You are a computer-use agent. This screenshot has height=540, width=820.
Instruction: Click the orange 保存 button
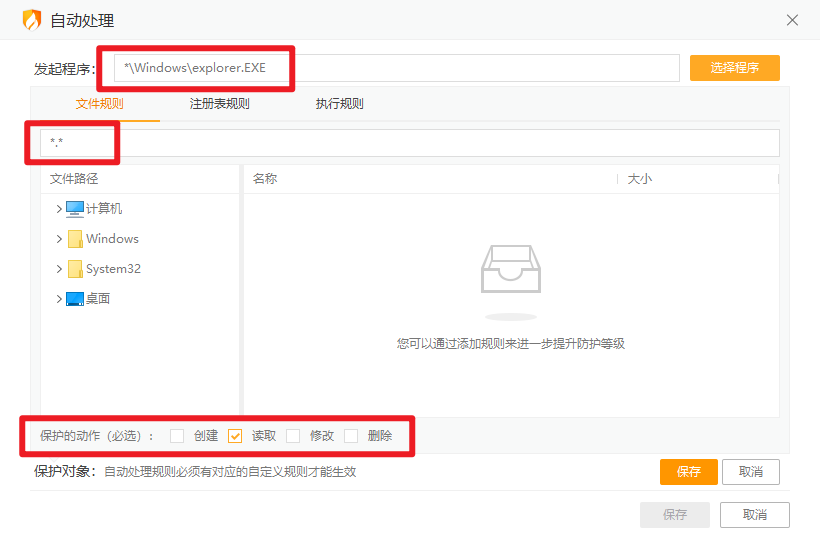[x=689, y=472]
